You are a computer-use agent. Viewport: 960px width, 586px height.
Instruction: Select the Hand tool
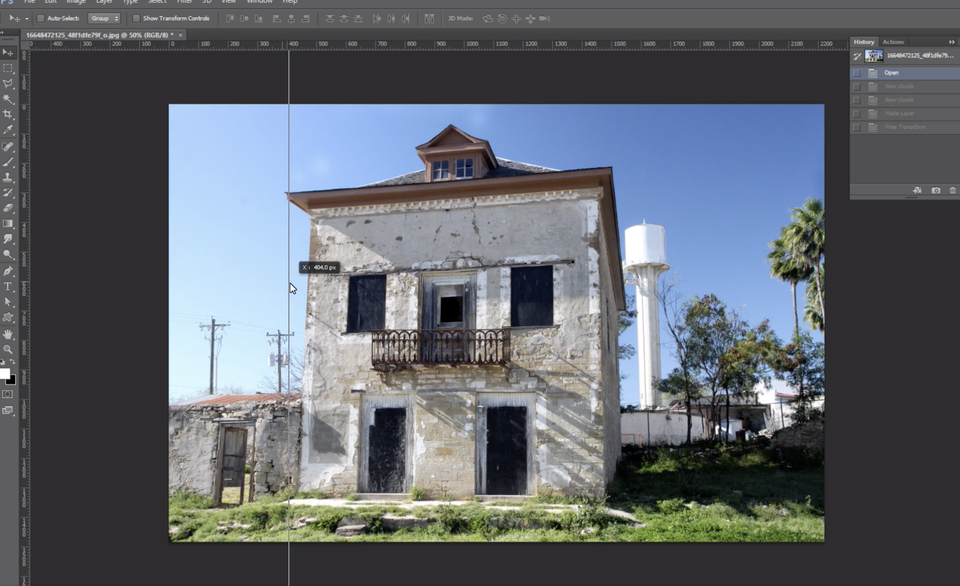[x=8, y=334]
